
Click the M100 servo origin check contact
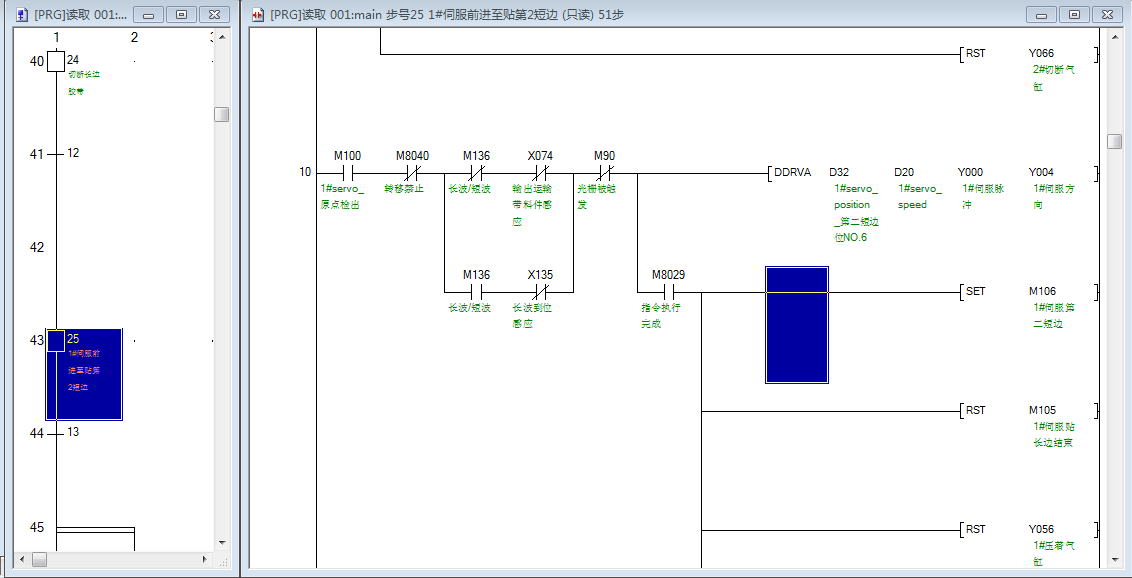point(347,172)
